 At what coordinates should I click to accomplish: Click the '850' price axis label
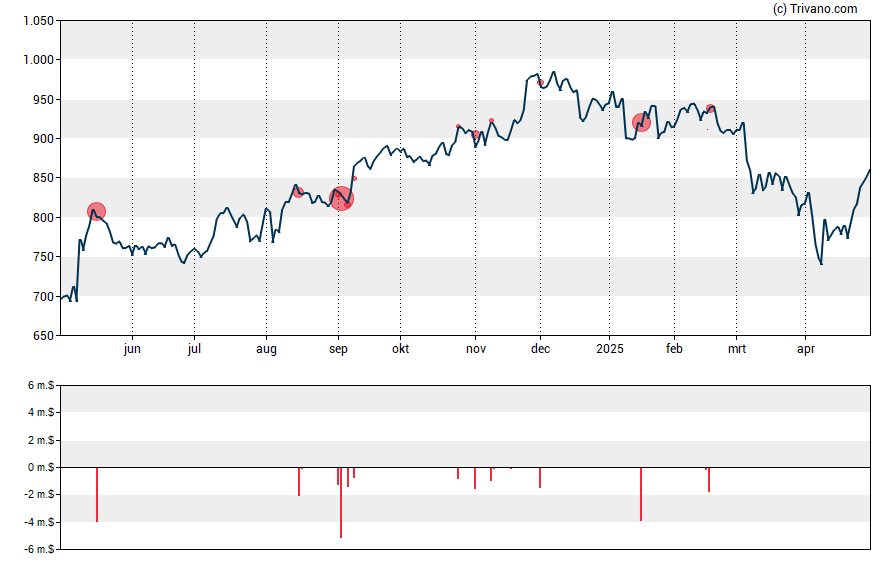point(44,178)
